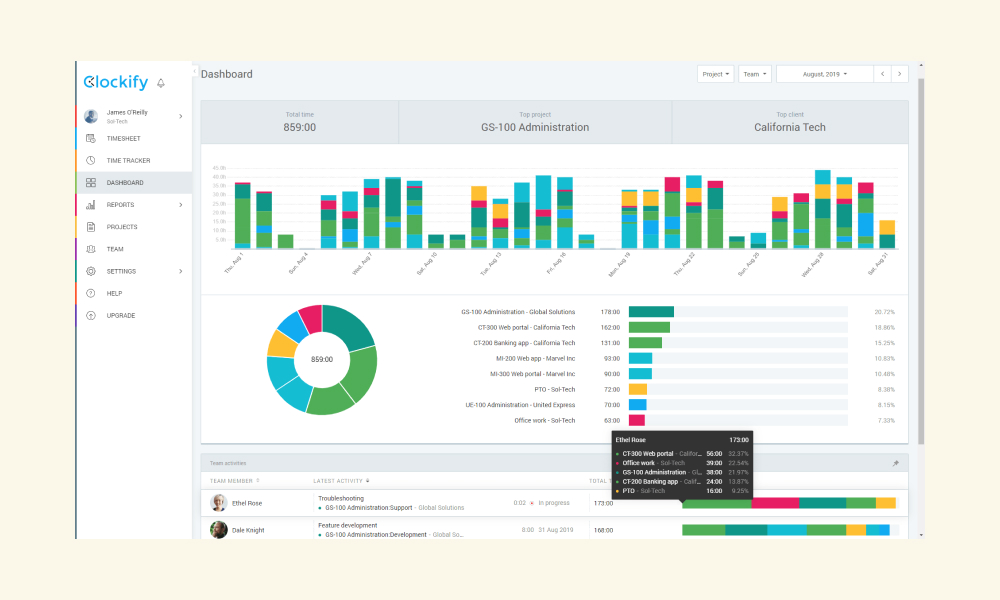
Task: Click the Total time 859:00 summary
Action: 300,122
